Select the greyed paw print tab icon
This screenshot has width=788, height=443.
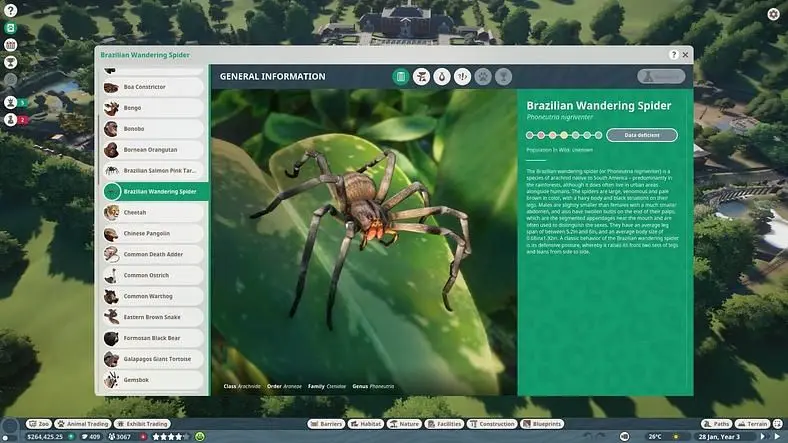click(x=483, y=77)
